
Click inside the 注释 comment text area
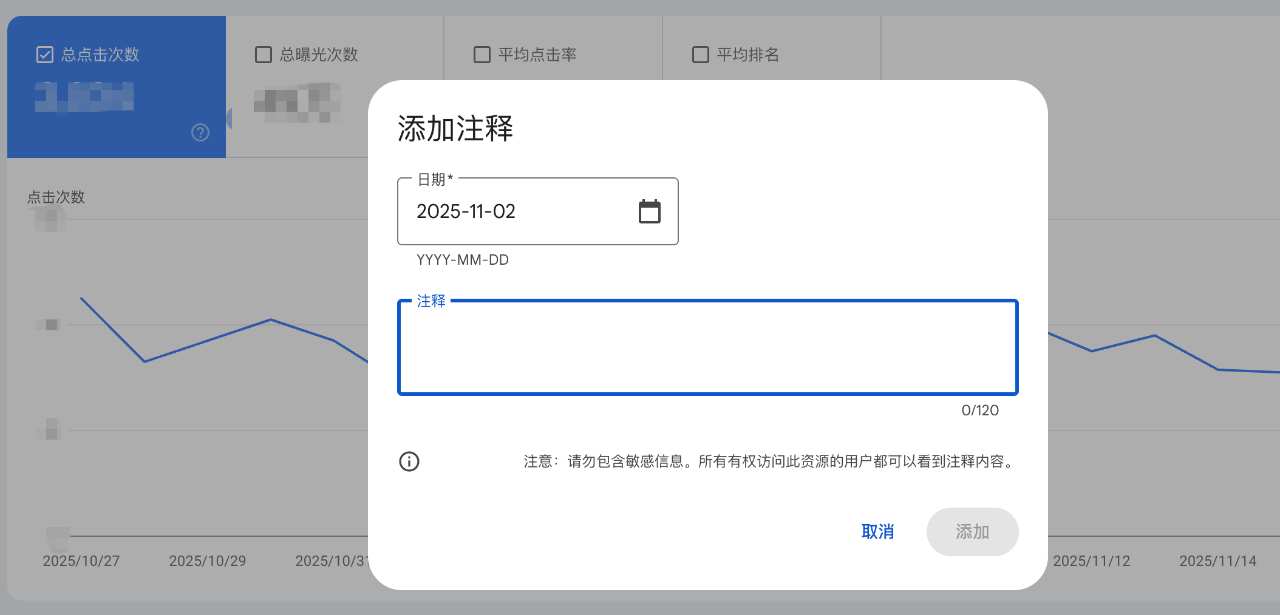(707, 347)
